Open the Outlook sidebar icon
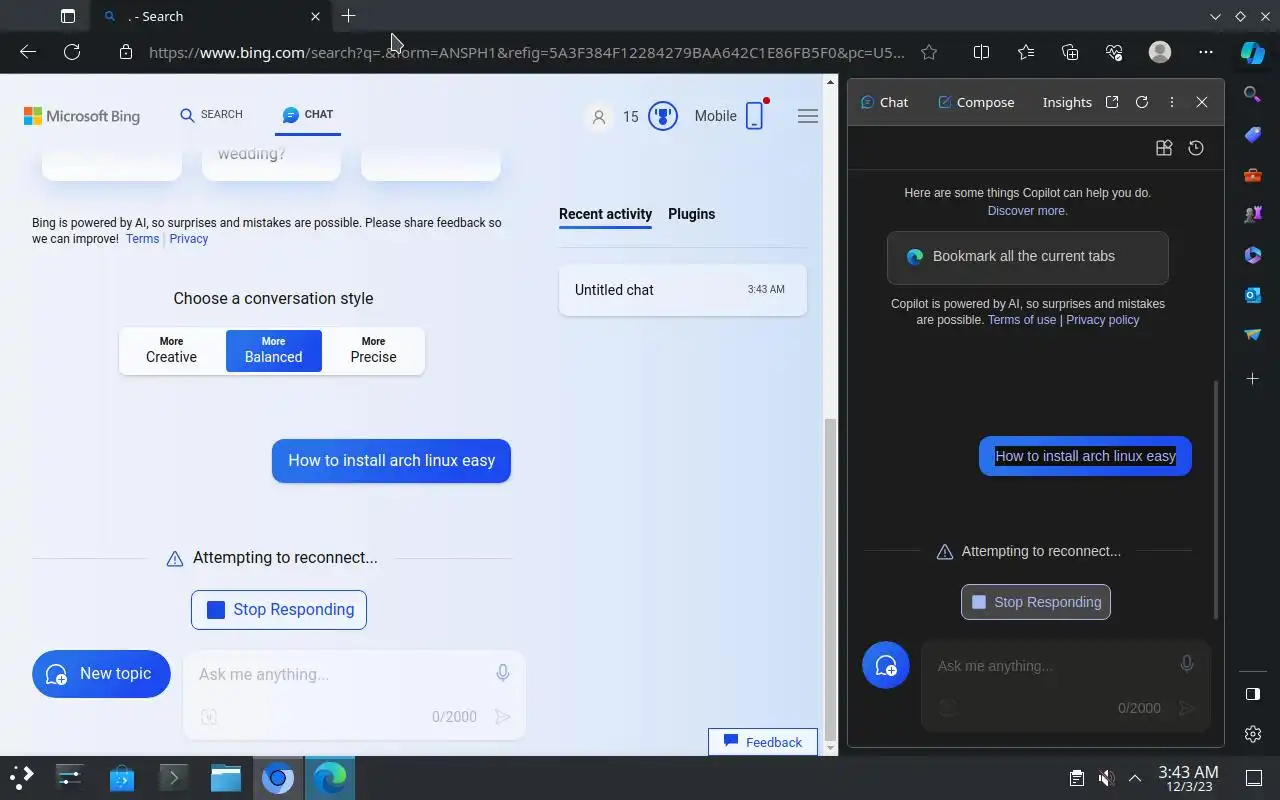This screenshot has height=800, width=1280. click(x=1252, y=295)
